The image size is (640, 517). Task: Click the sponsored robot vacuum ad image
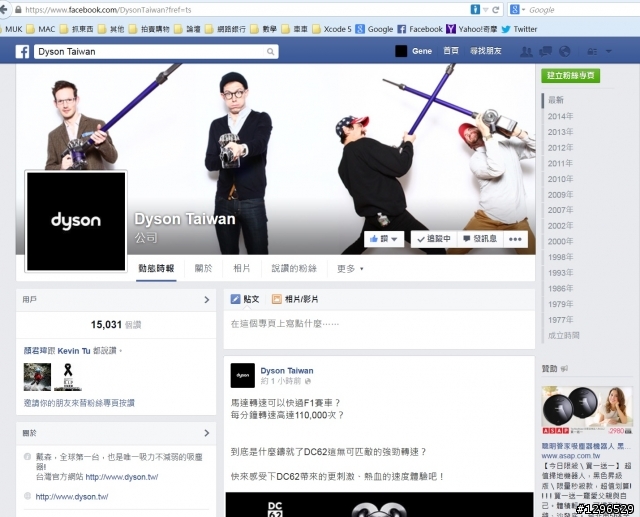[x=587, y=410]
